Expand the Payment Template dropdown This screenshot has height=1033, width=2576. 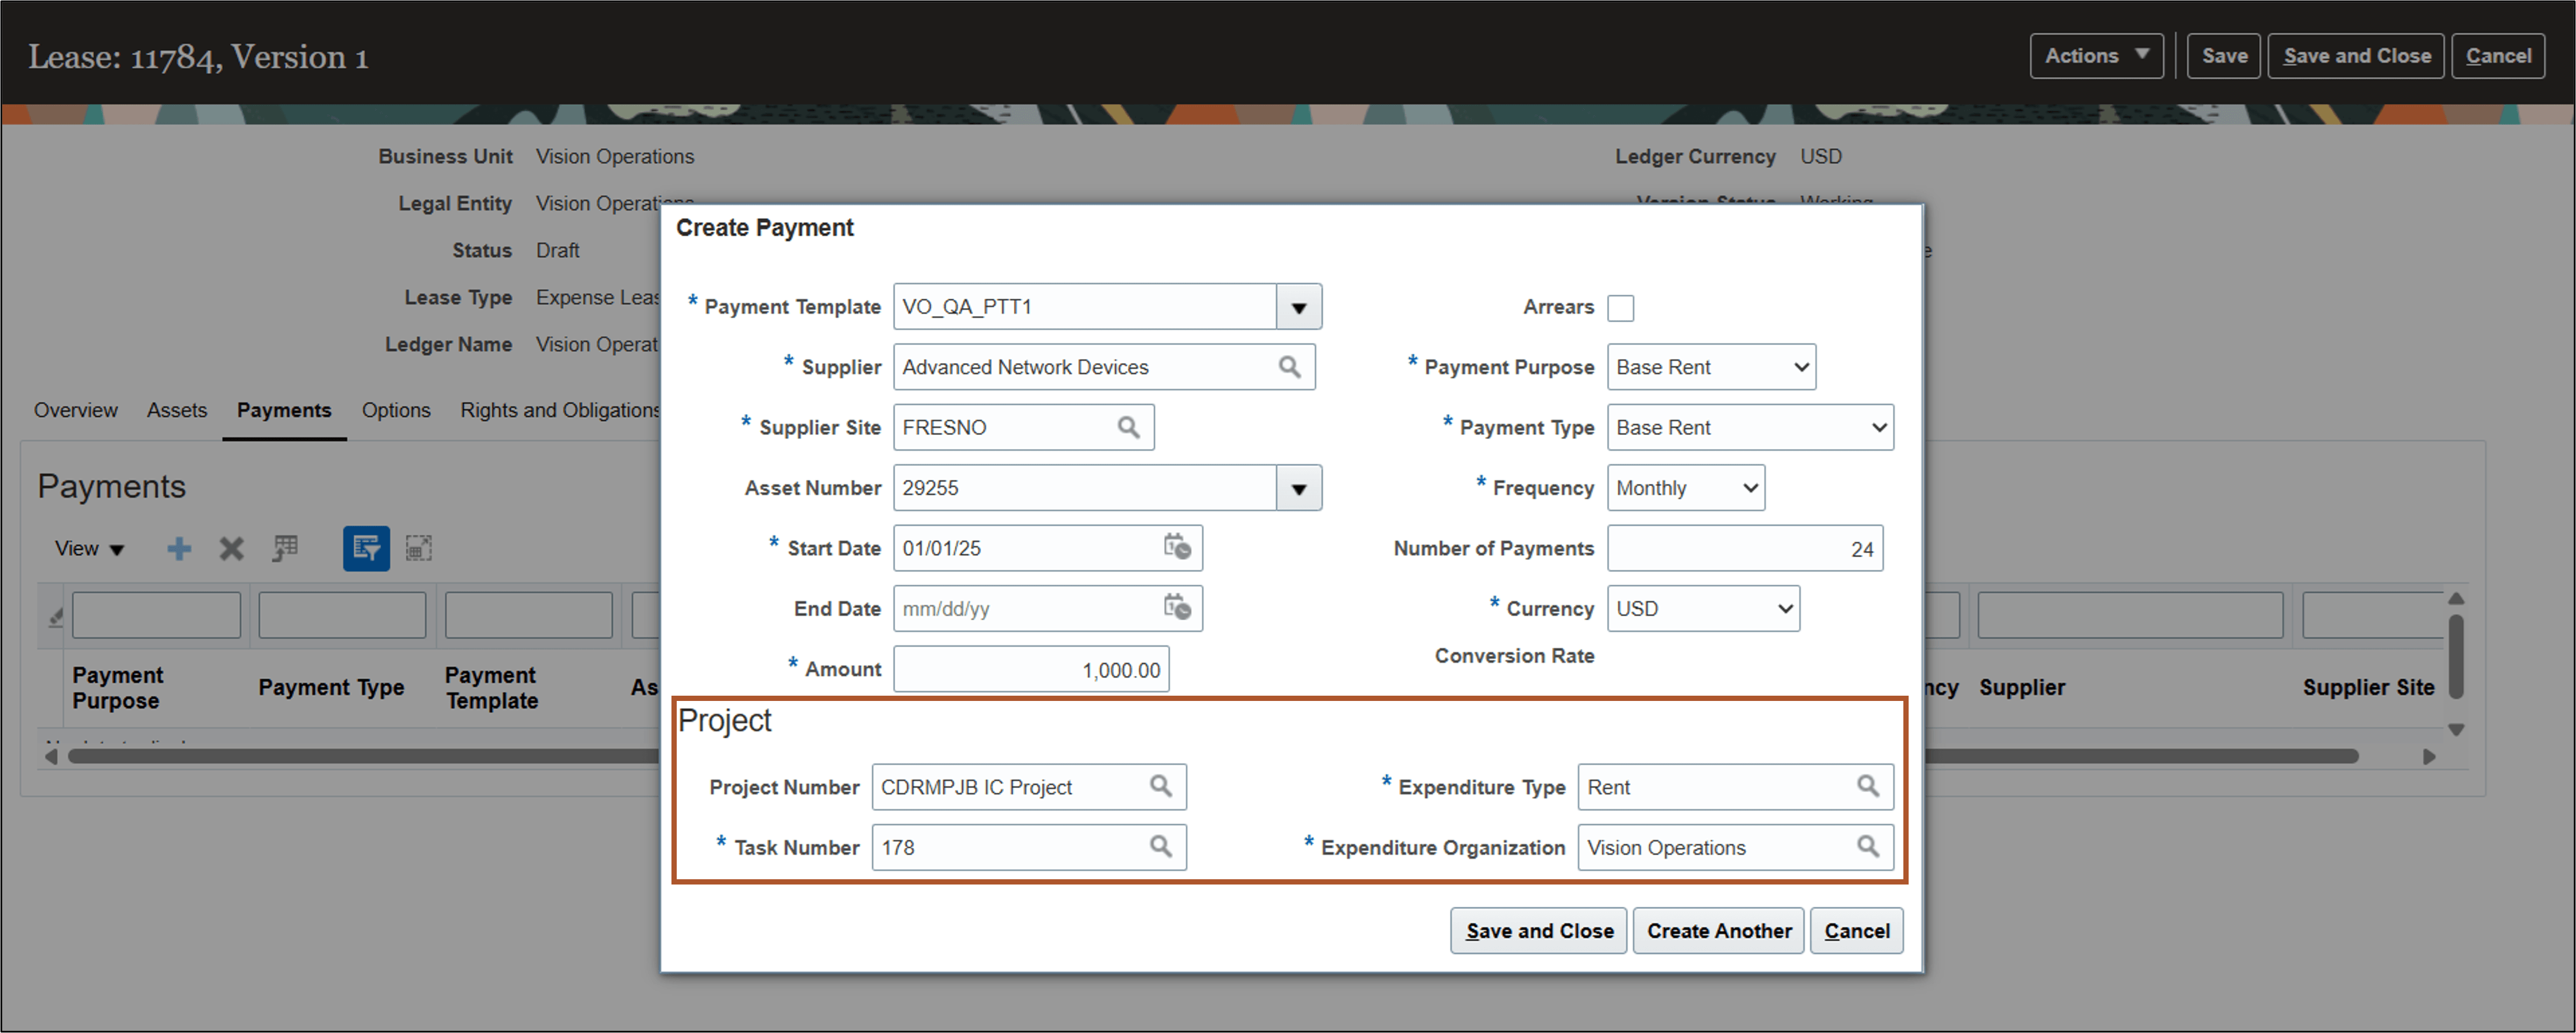click(x=1298, y=307)
